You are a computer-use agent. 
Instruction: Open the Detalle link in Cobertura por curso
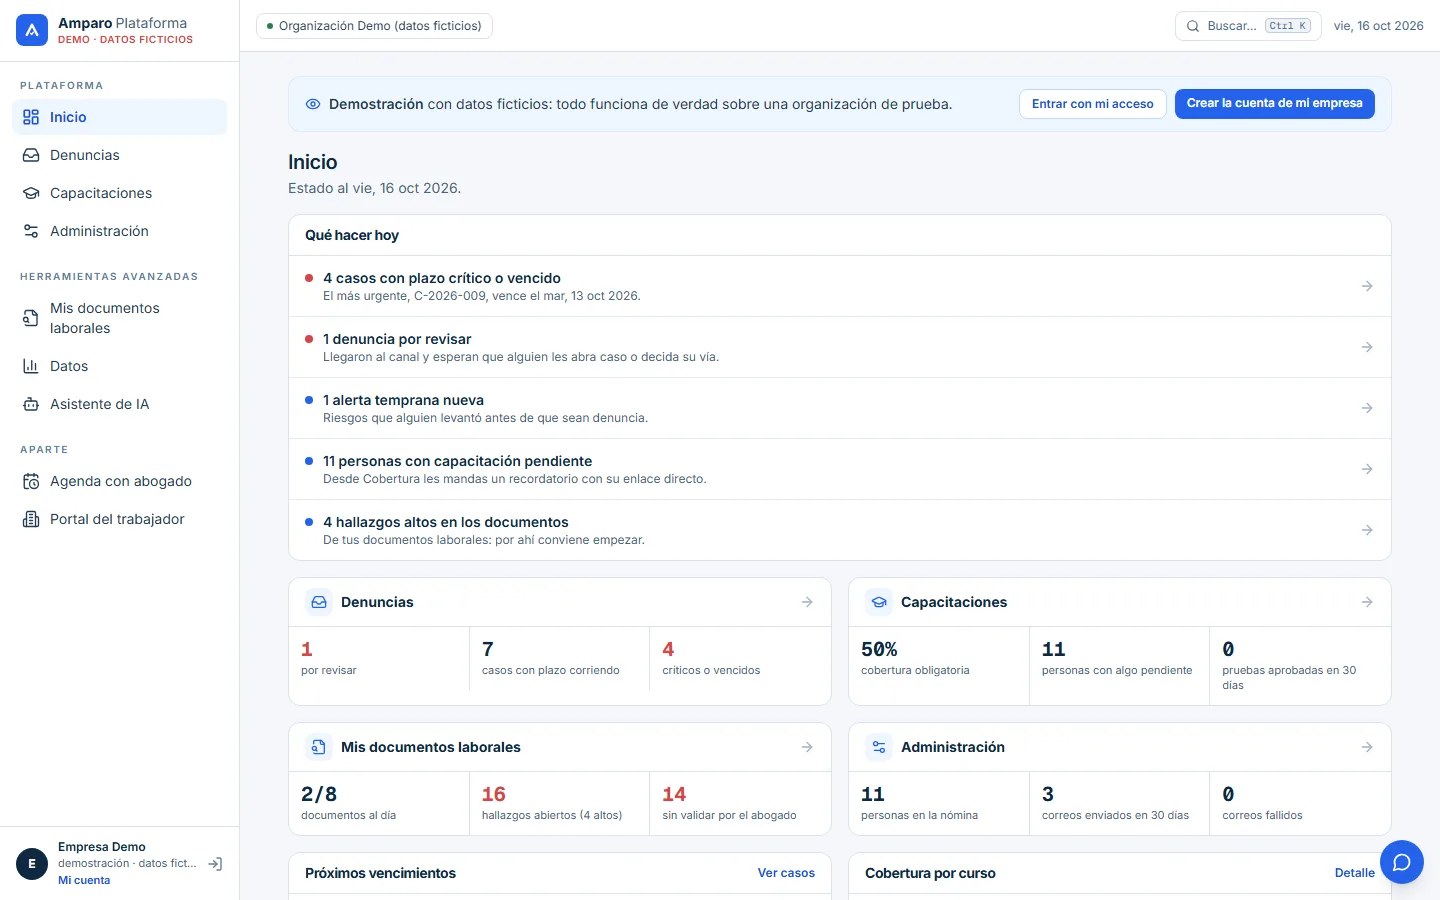pyautogui.click(x=1354, y=873)
